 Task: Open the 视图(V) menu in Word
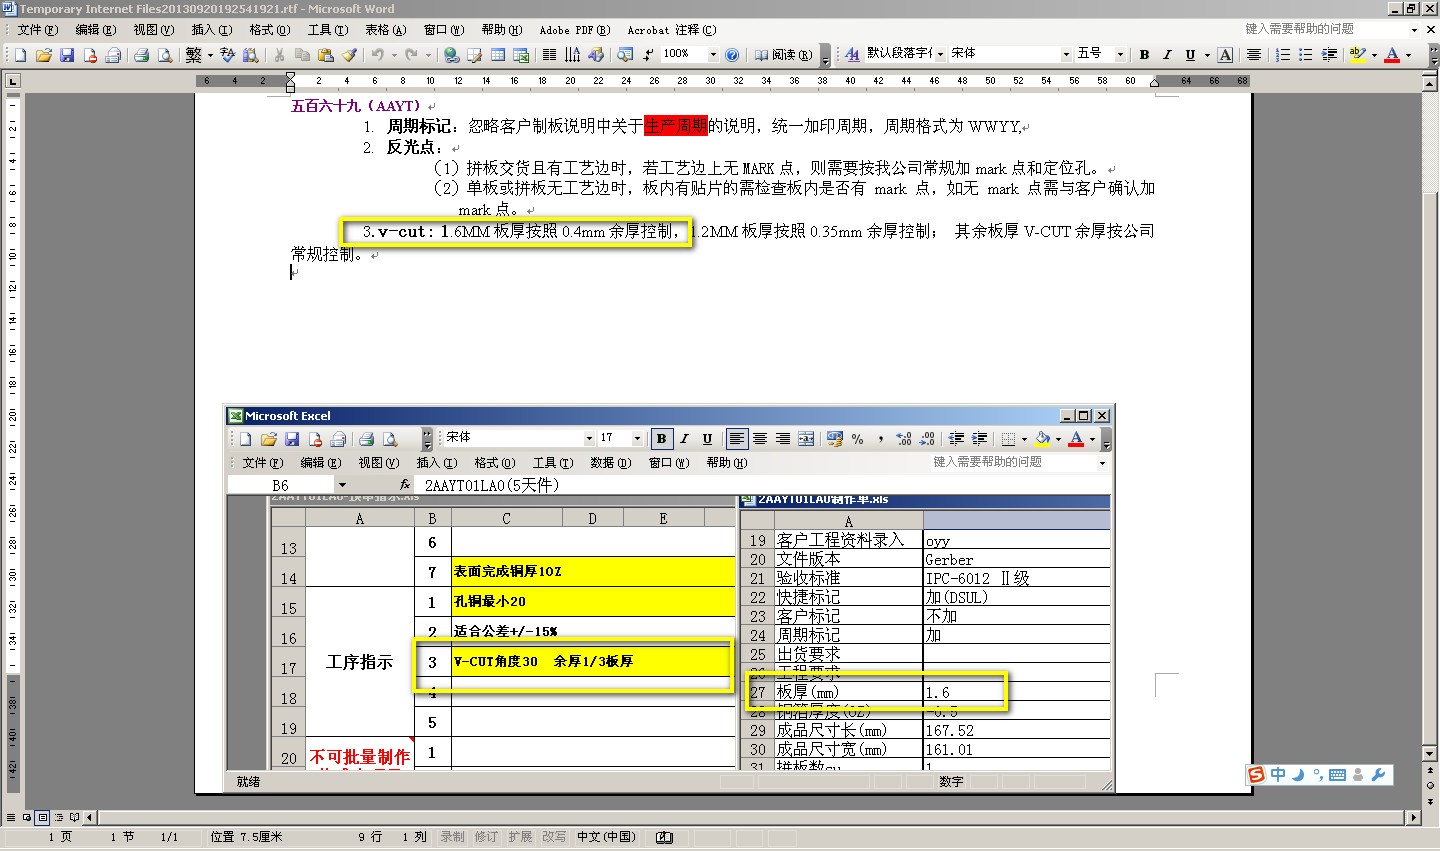point(153,30)
